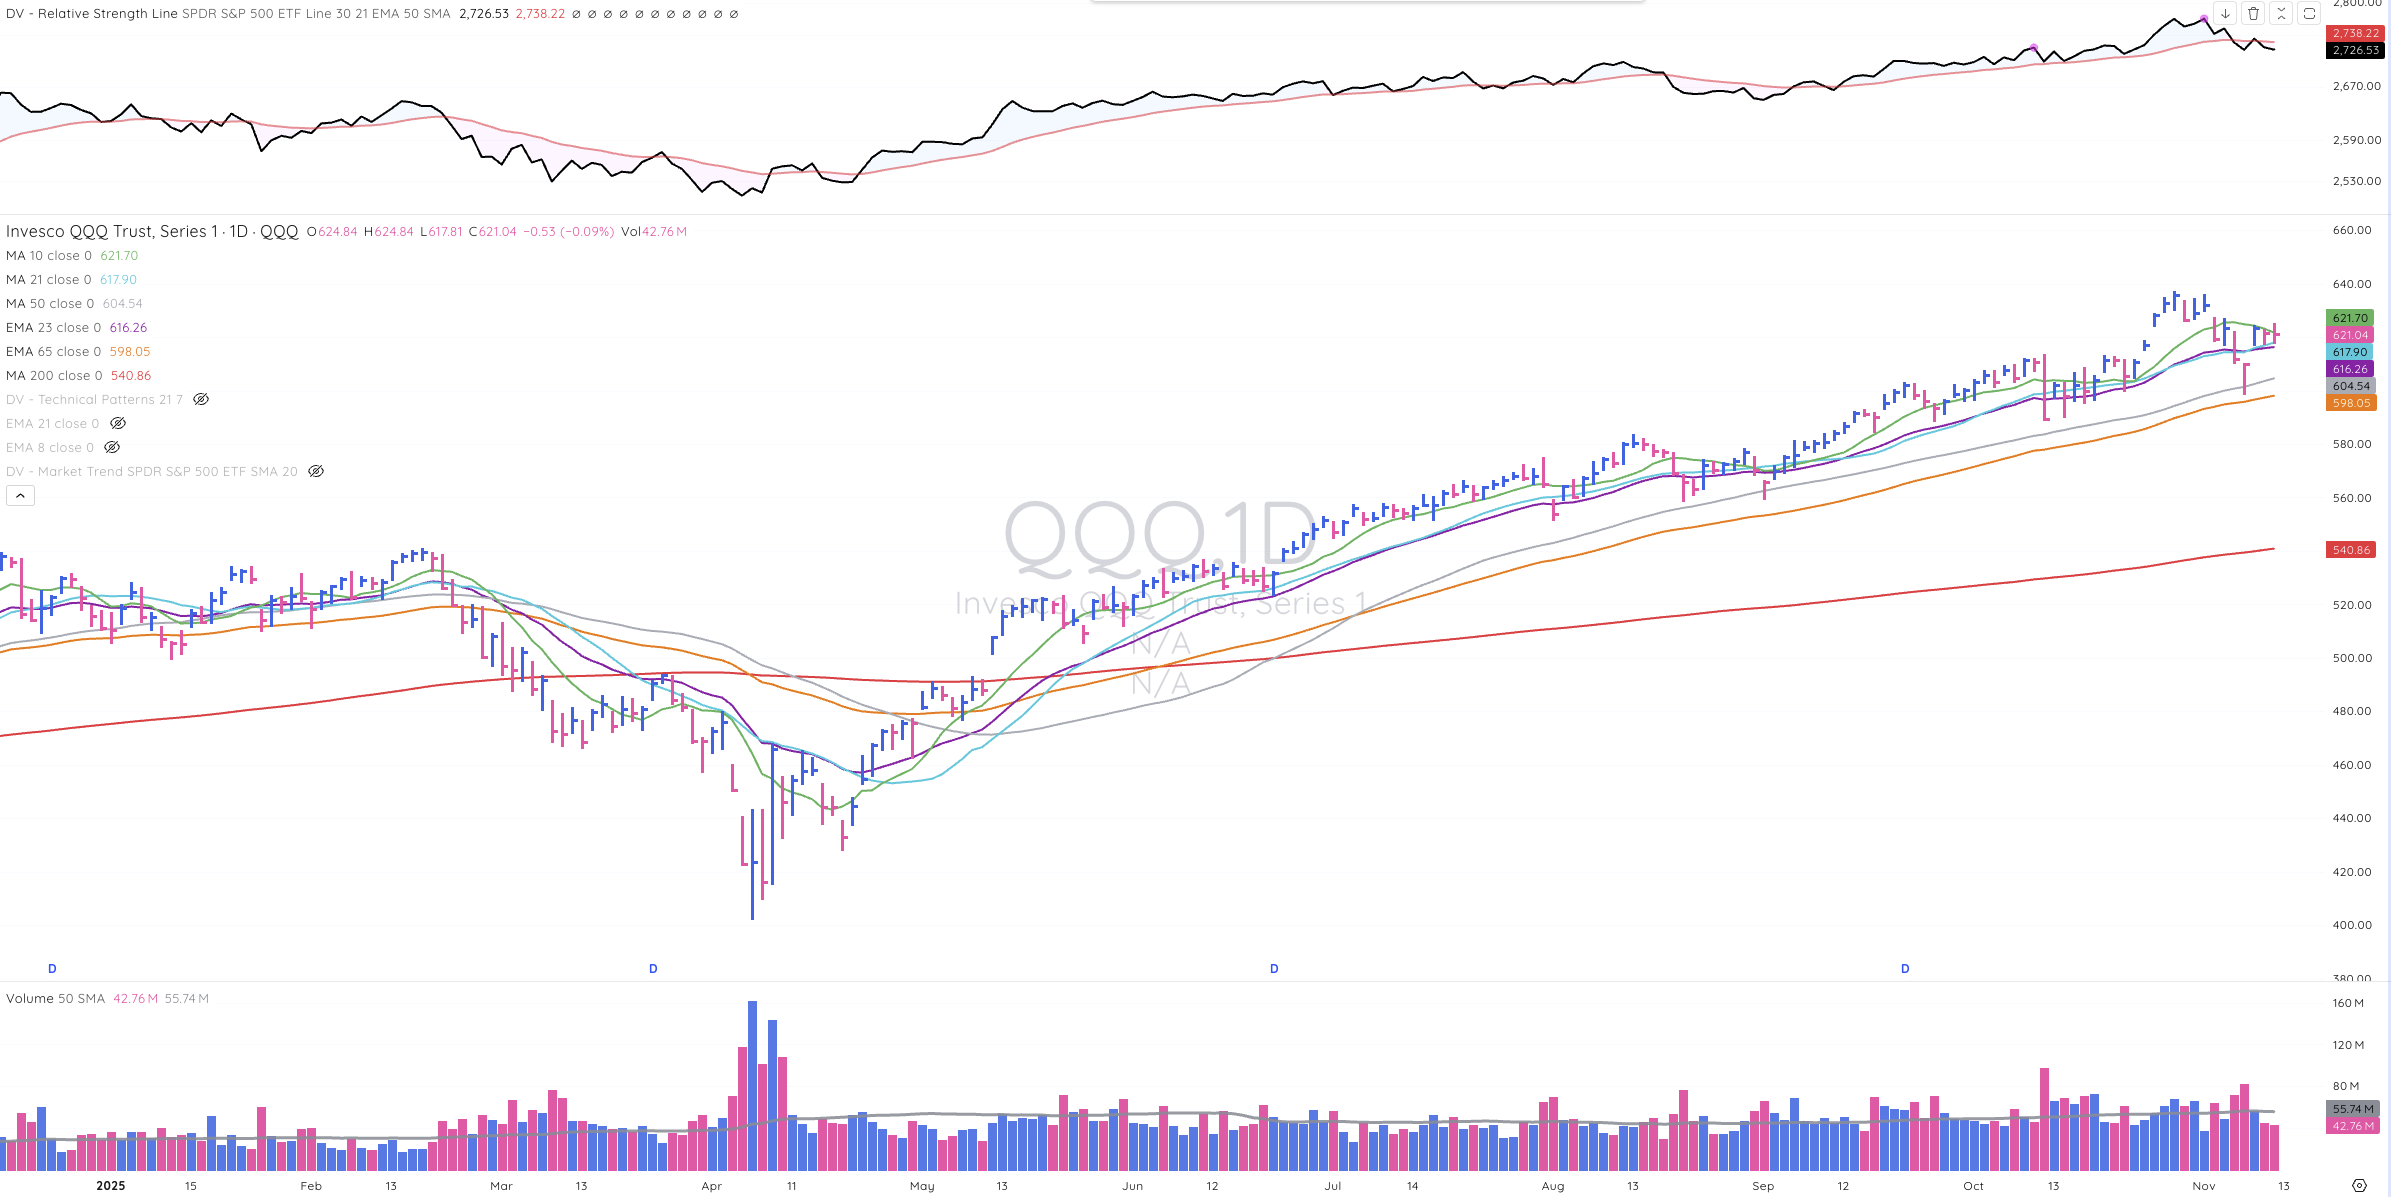Collapse the indicator legend list

[20, 495]
